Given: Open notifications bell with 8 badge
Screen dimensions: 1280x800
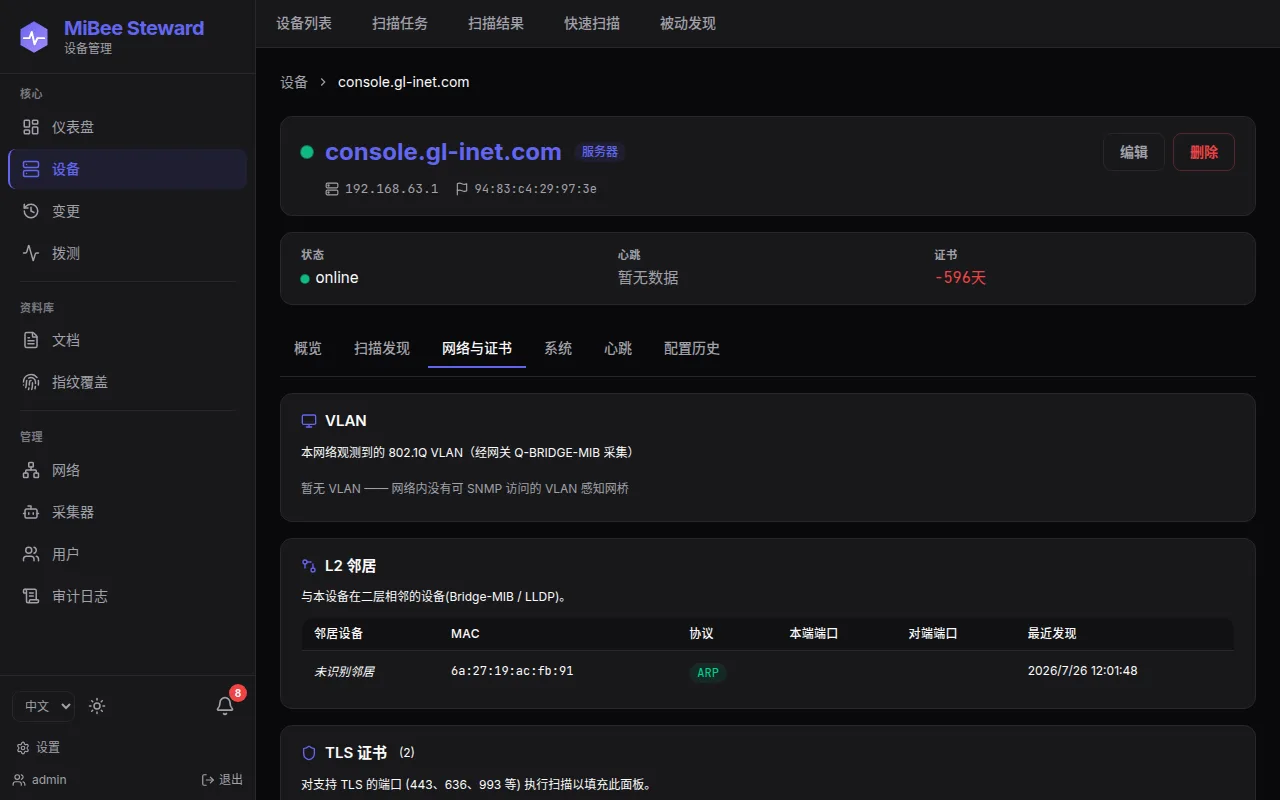Looking at the screenshot, I should tap(225, 705).
